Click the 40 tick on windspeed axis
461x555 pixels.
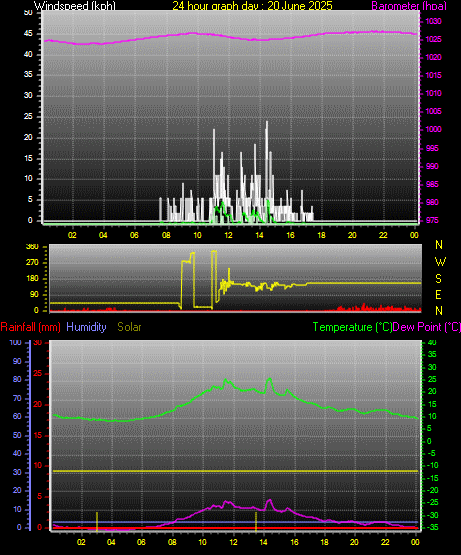pyautogui.click(x=28, y=55)
